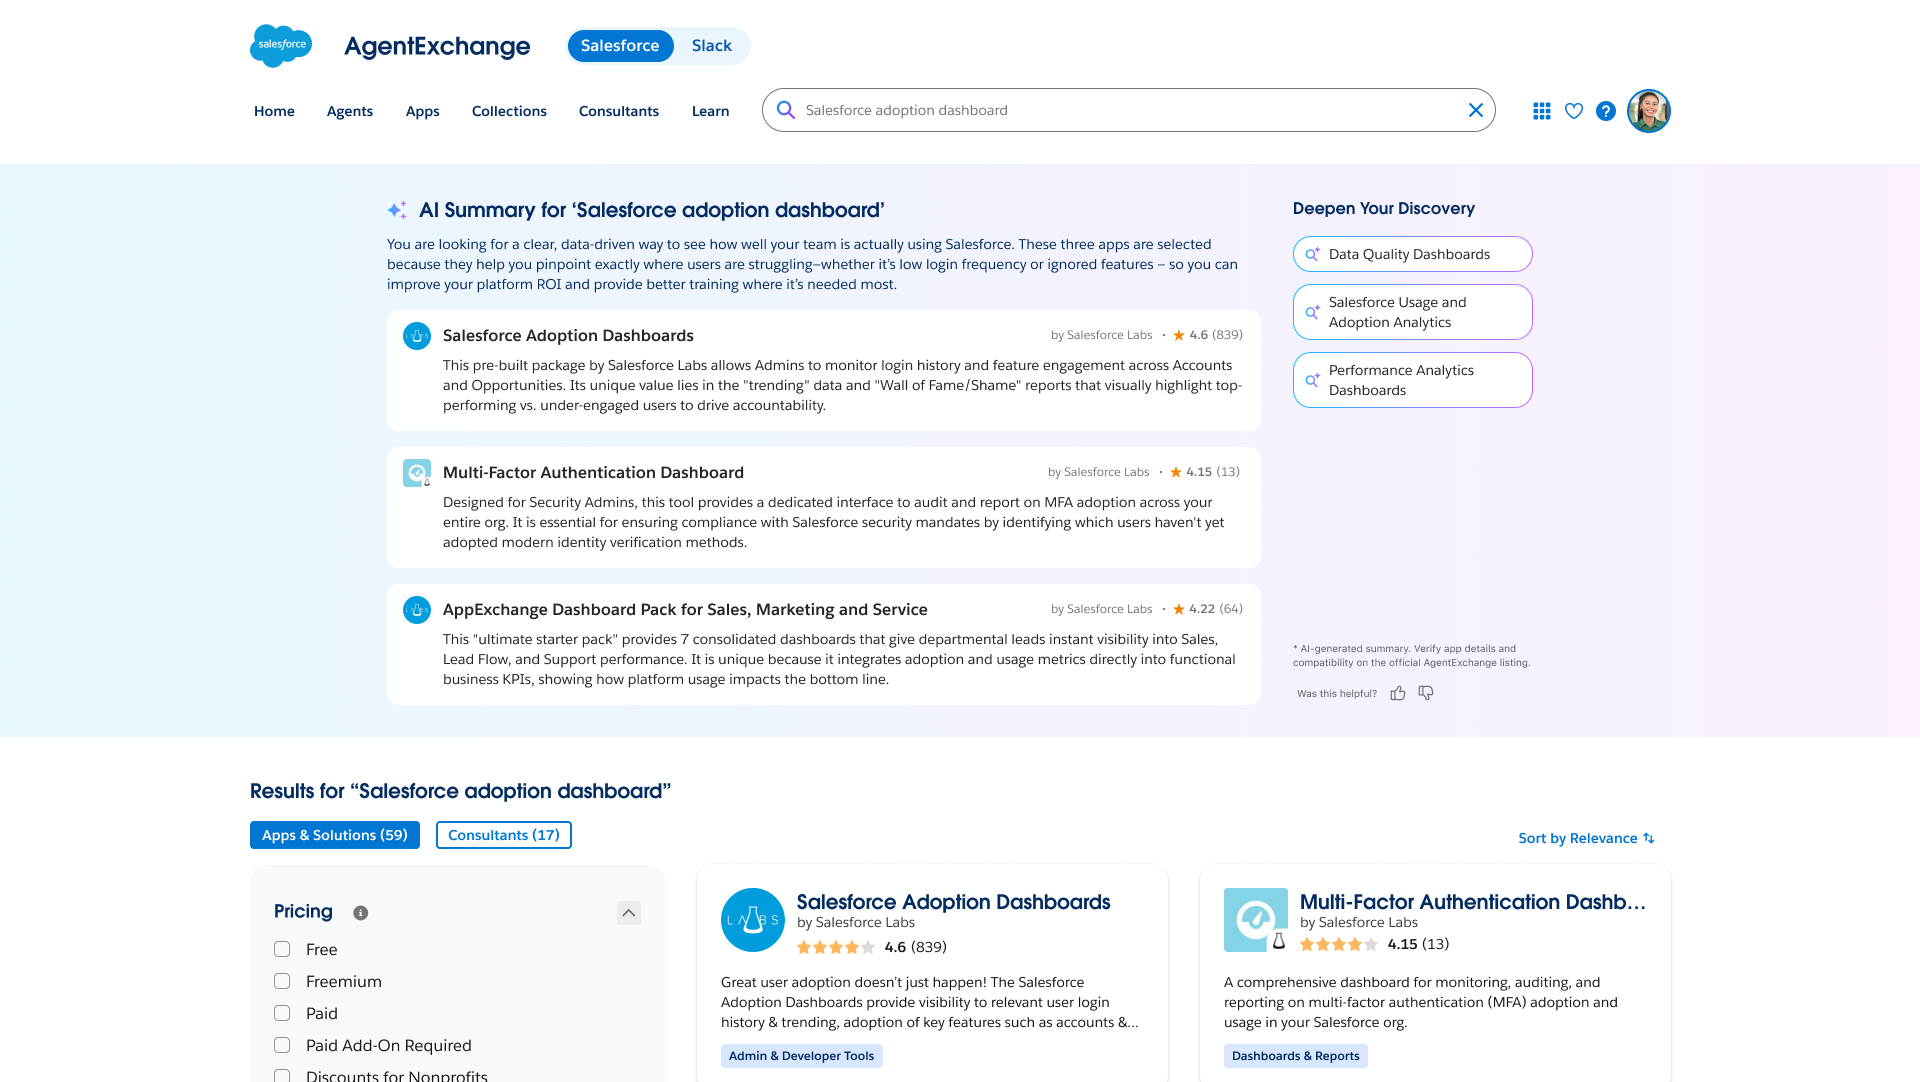Open the app launcher grid icon
This screenshot has height=1082, width=1920.
(x=1542, y=111)
